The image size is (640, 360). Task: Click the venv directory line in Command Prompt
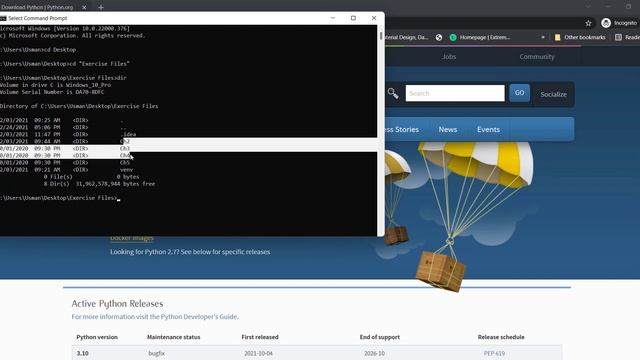(x=67, y=170)
